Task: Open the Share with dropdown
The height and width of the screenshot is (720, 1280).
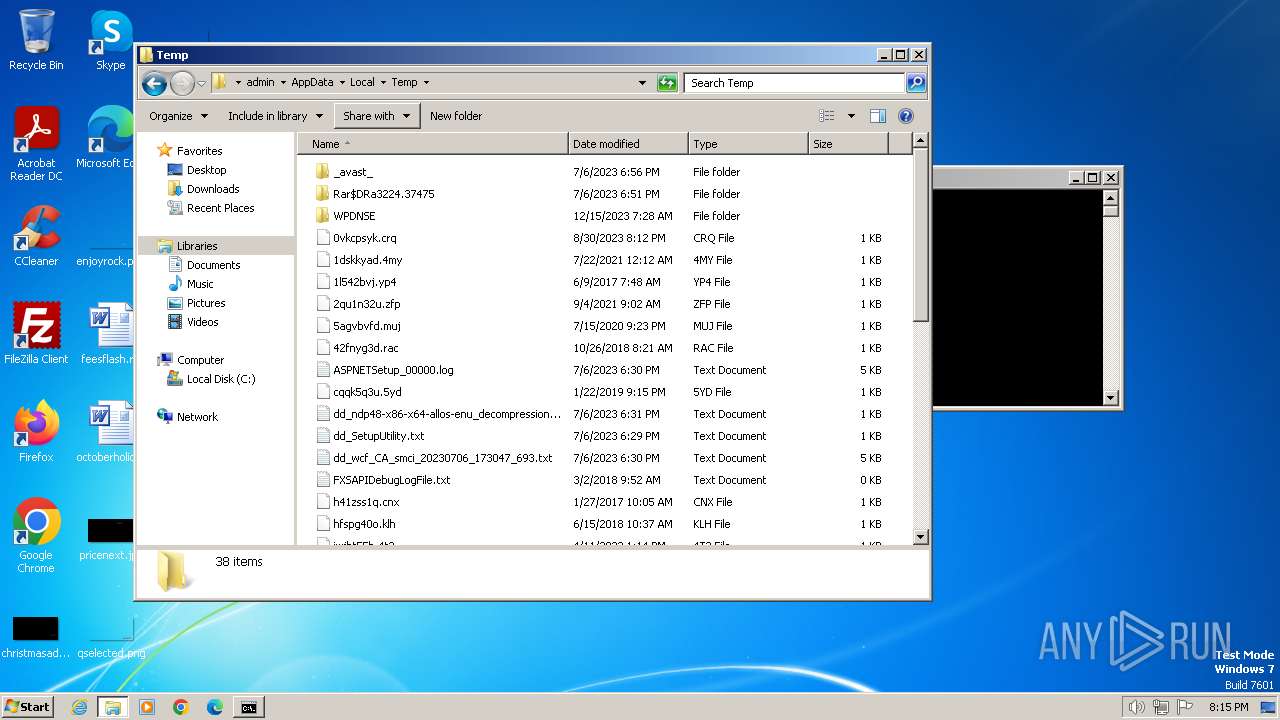Action: click(377, 116)
